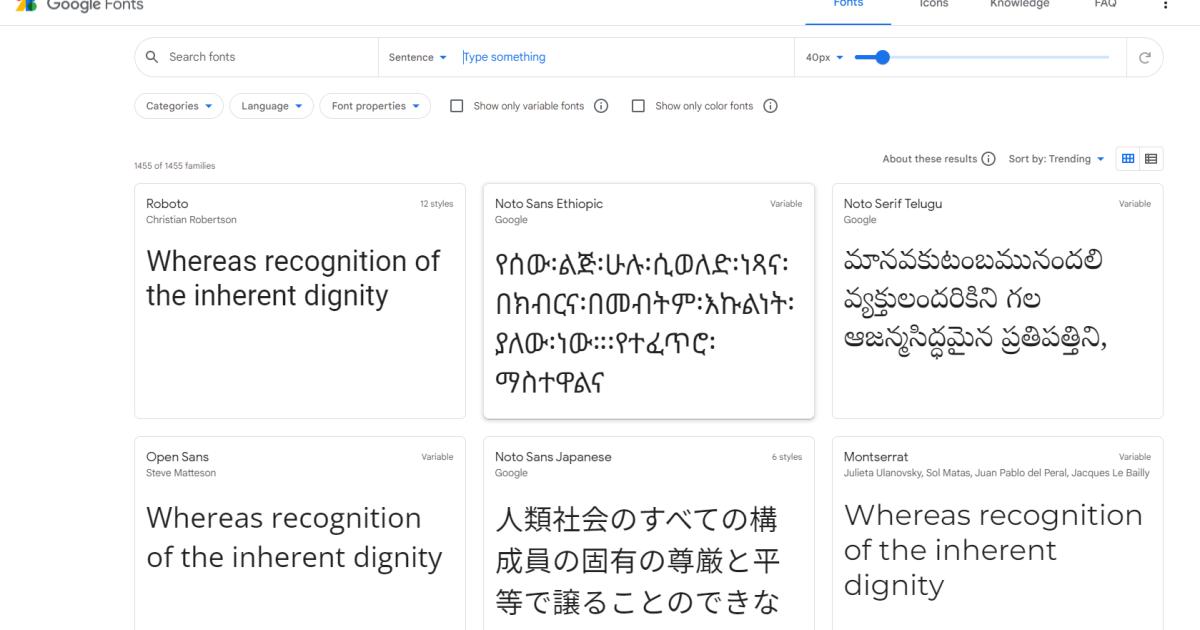Open the Categories filter dropdown

click(x=179, y=106)
